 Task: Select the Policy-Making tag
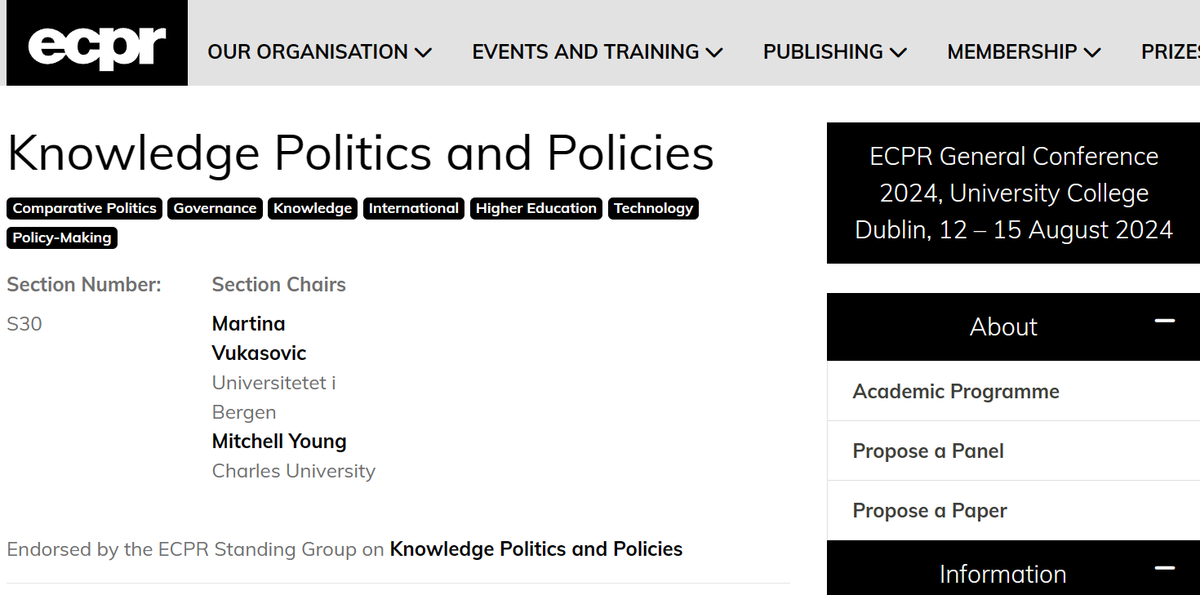coord(62,238)
